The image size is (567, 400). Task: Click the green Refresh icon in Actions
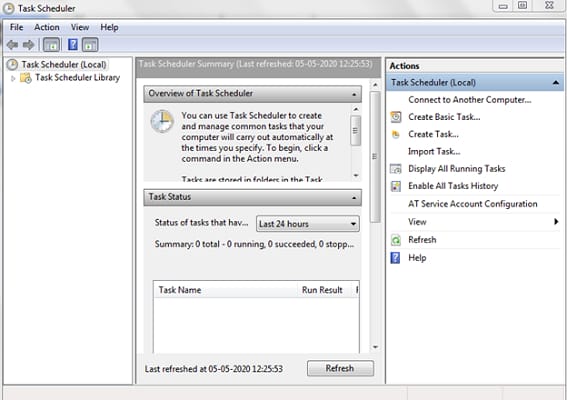pyautogui.click(x=396, y=240)
